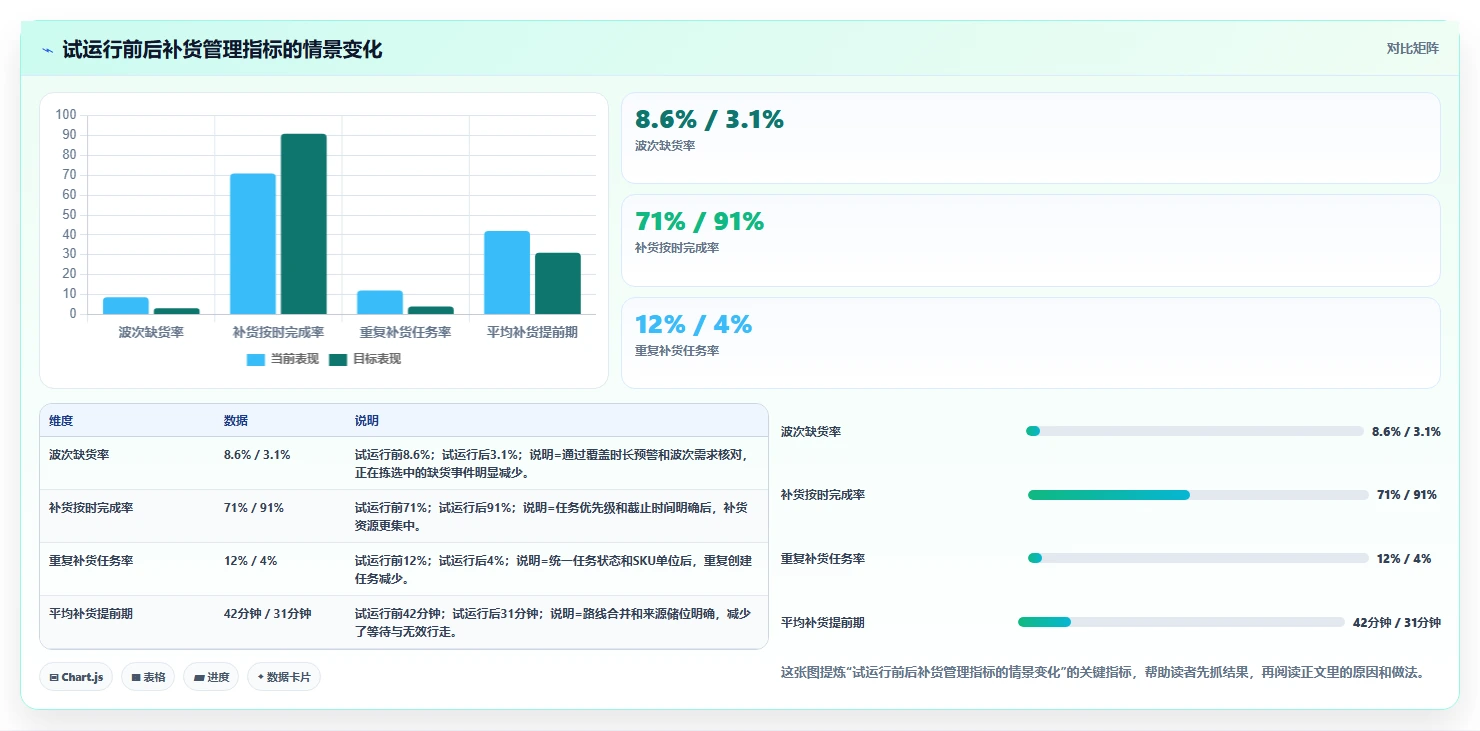1480x731 pixels.
Task: Click the light blue 平均补货提前期 chart bar
Action: pyautogui.click(x=507, y=273)
